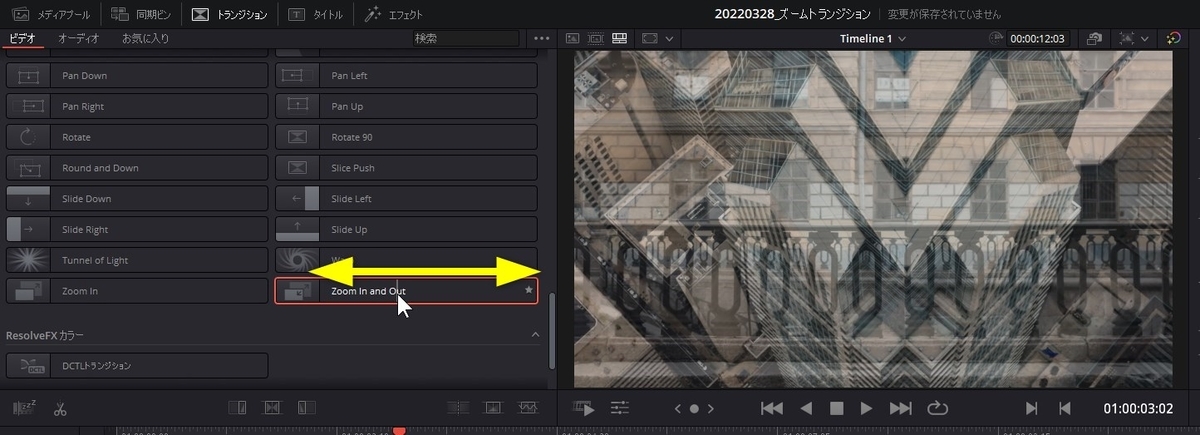1200x435 pixels.
Task: Open the three-dot options menu beside search
Action: [542, 38]
